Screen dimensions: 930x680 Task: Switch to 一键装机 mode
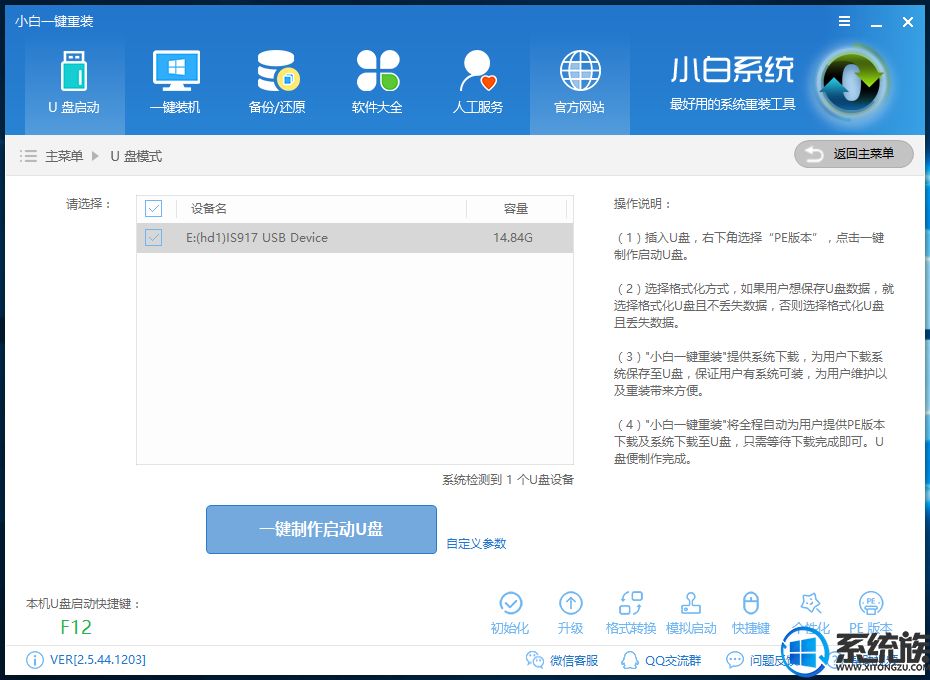pyautogui.click(x=176, y=83)
